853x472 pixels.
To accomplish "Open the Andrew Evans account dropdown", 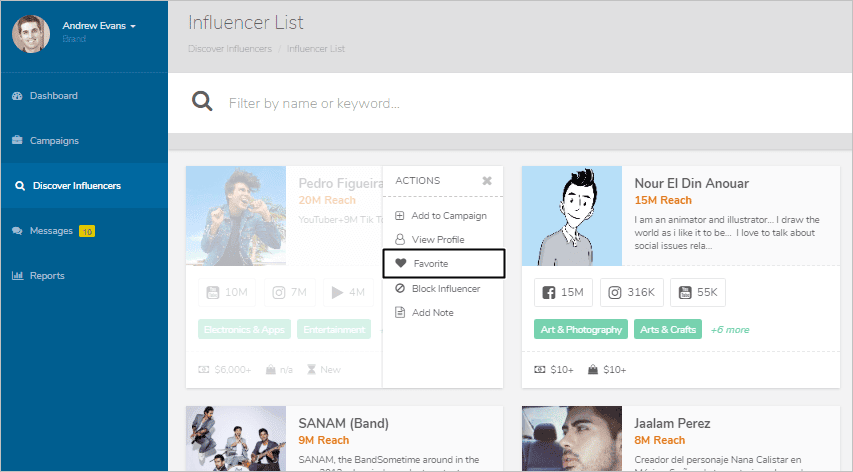I will click(99, 26).
